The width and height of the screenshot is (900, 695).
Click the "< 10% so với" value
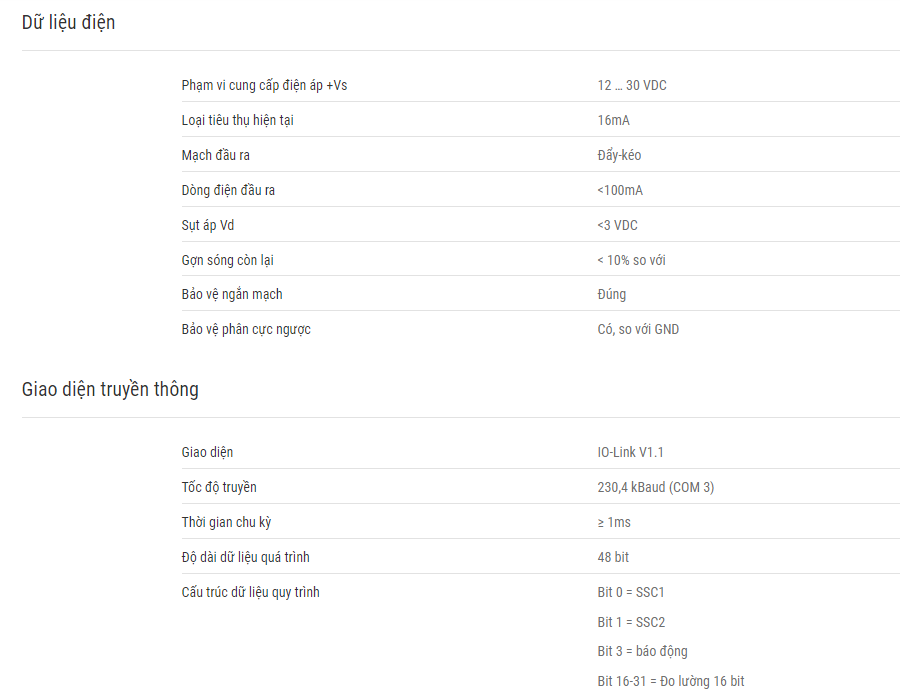click(631, 261)
